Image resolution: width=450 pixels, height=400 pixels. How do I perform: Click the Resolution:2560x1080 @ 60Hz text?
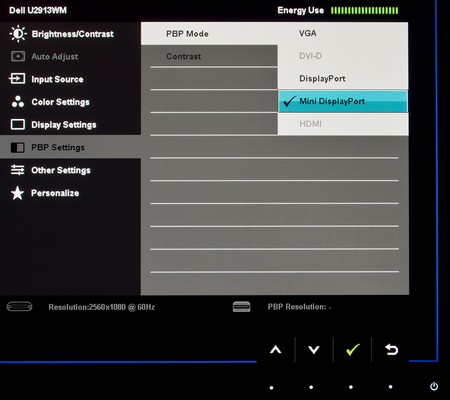pyautogui.click(x=102, y=307)
